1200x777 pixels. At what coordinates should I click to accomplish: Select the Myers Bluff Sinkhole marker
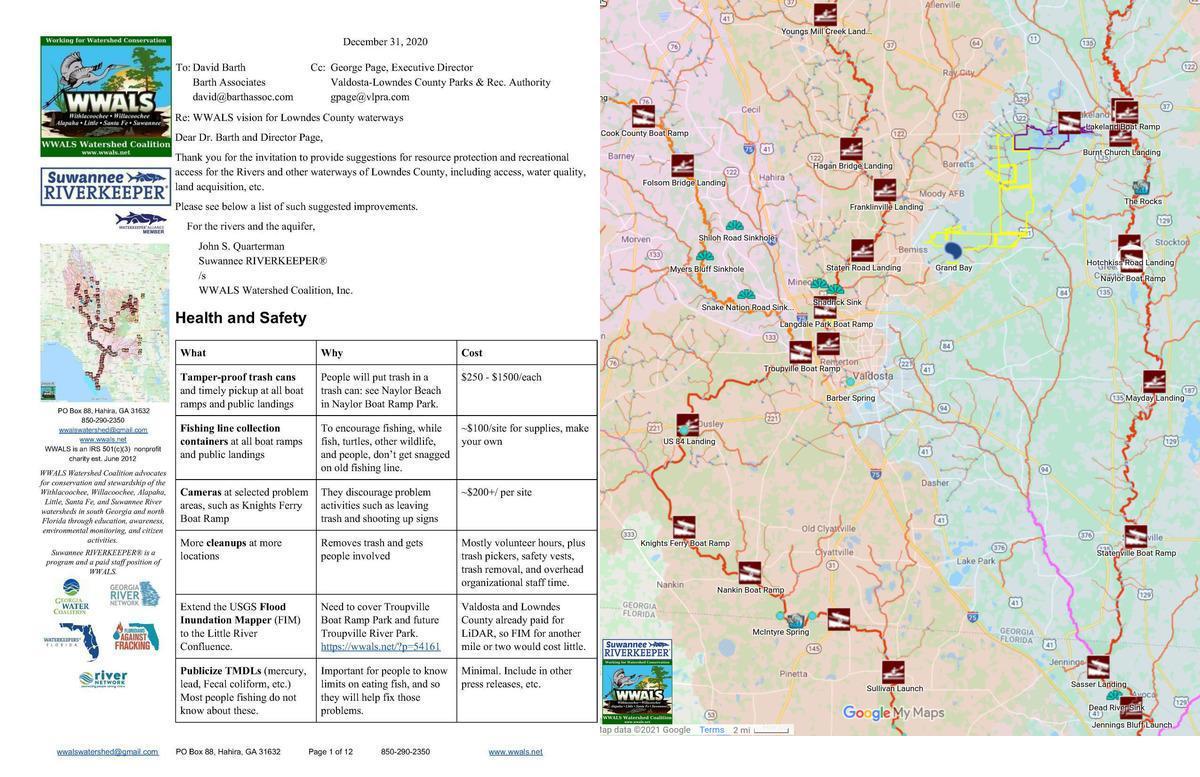[705, 256]
